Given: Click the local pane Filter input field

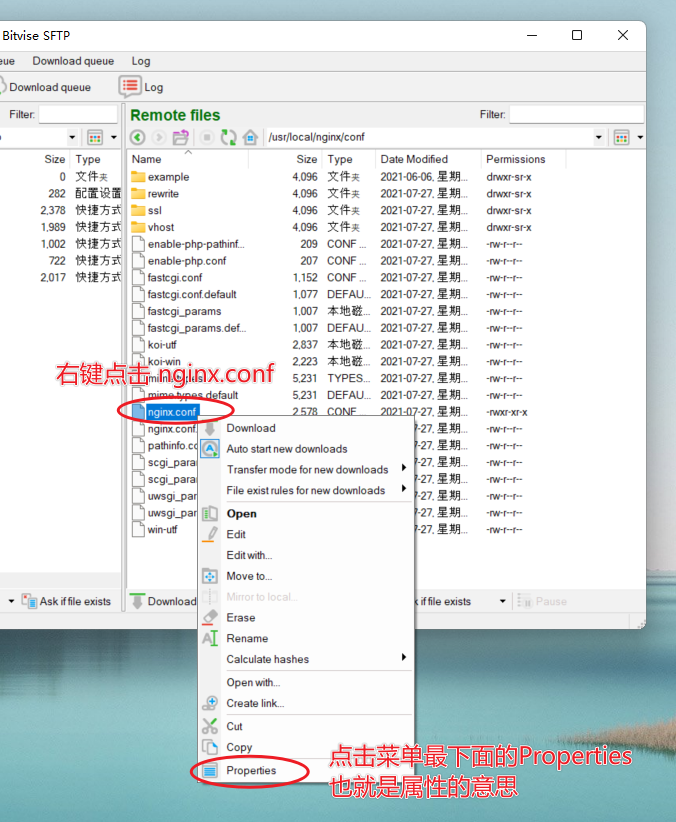Looking at the screenshot, I should [78, 114].
